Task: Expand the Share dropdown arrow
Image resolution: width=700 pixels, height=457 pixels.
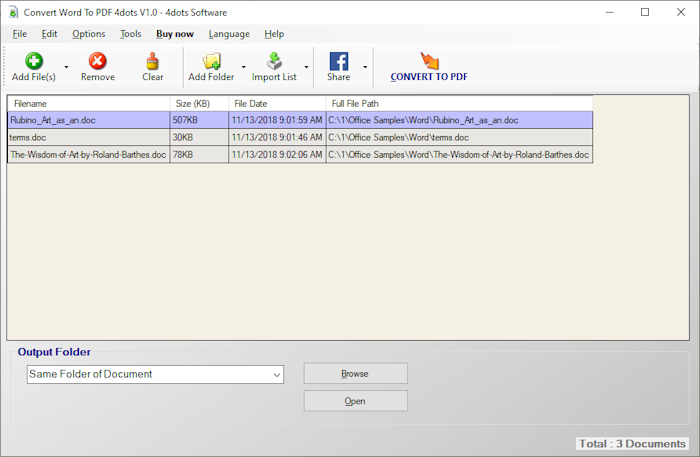Action: pyautogui.click(x=365, y=67)
